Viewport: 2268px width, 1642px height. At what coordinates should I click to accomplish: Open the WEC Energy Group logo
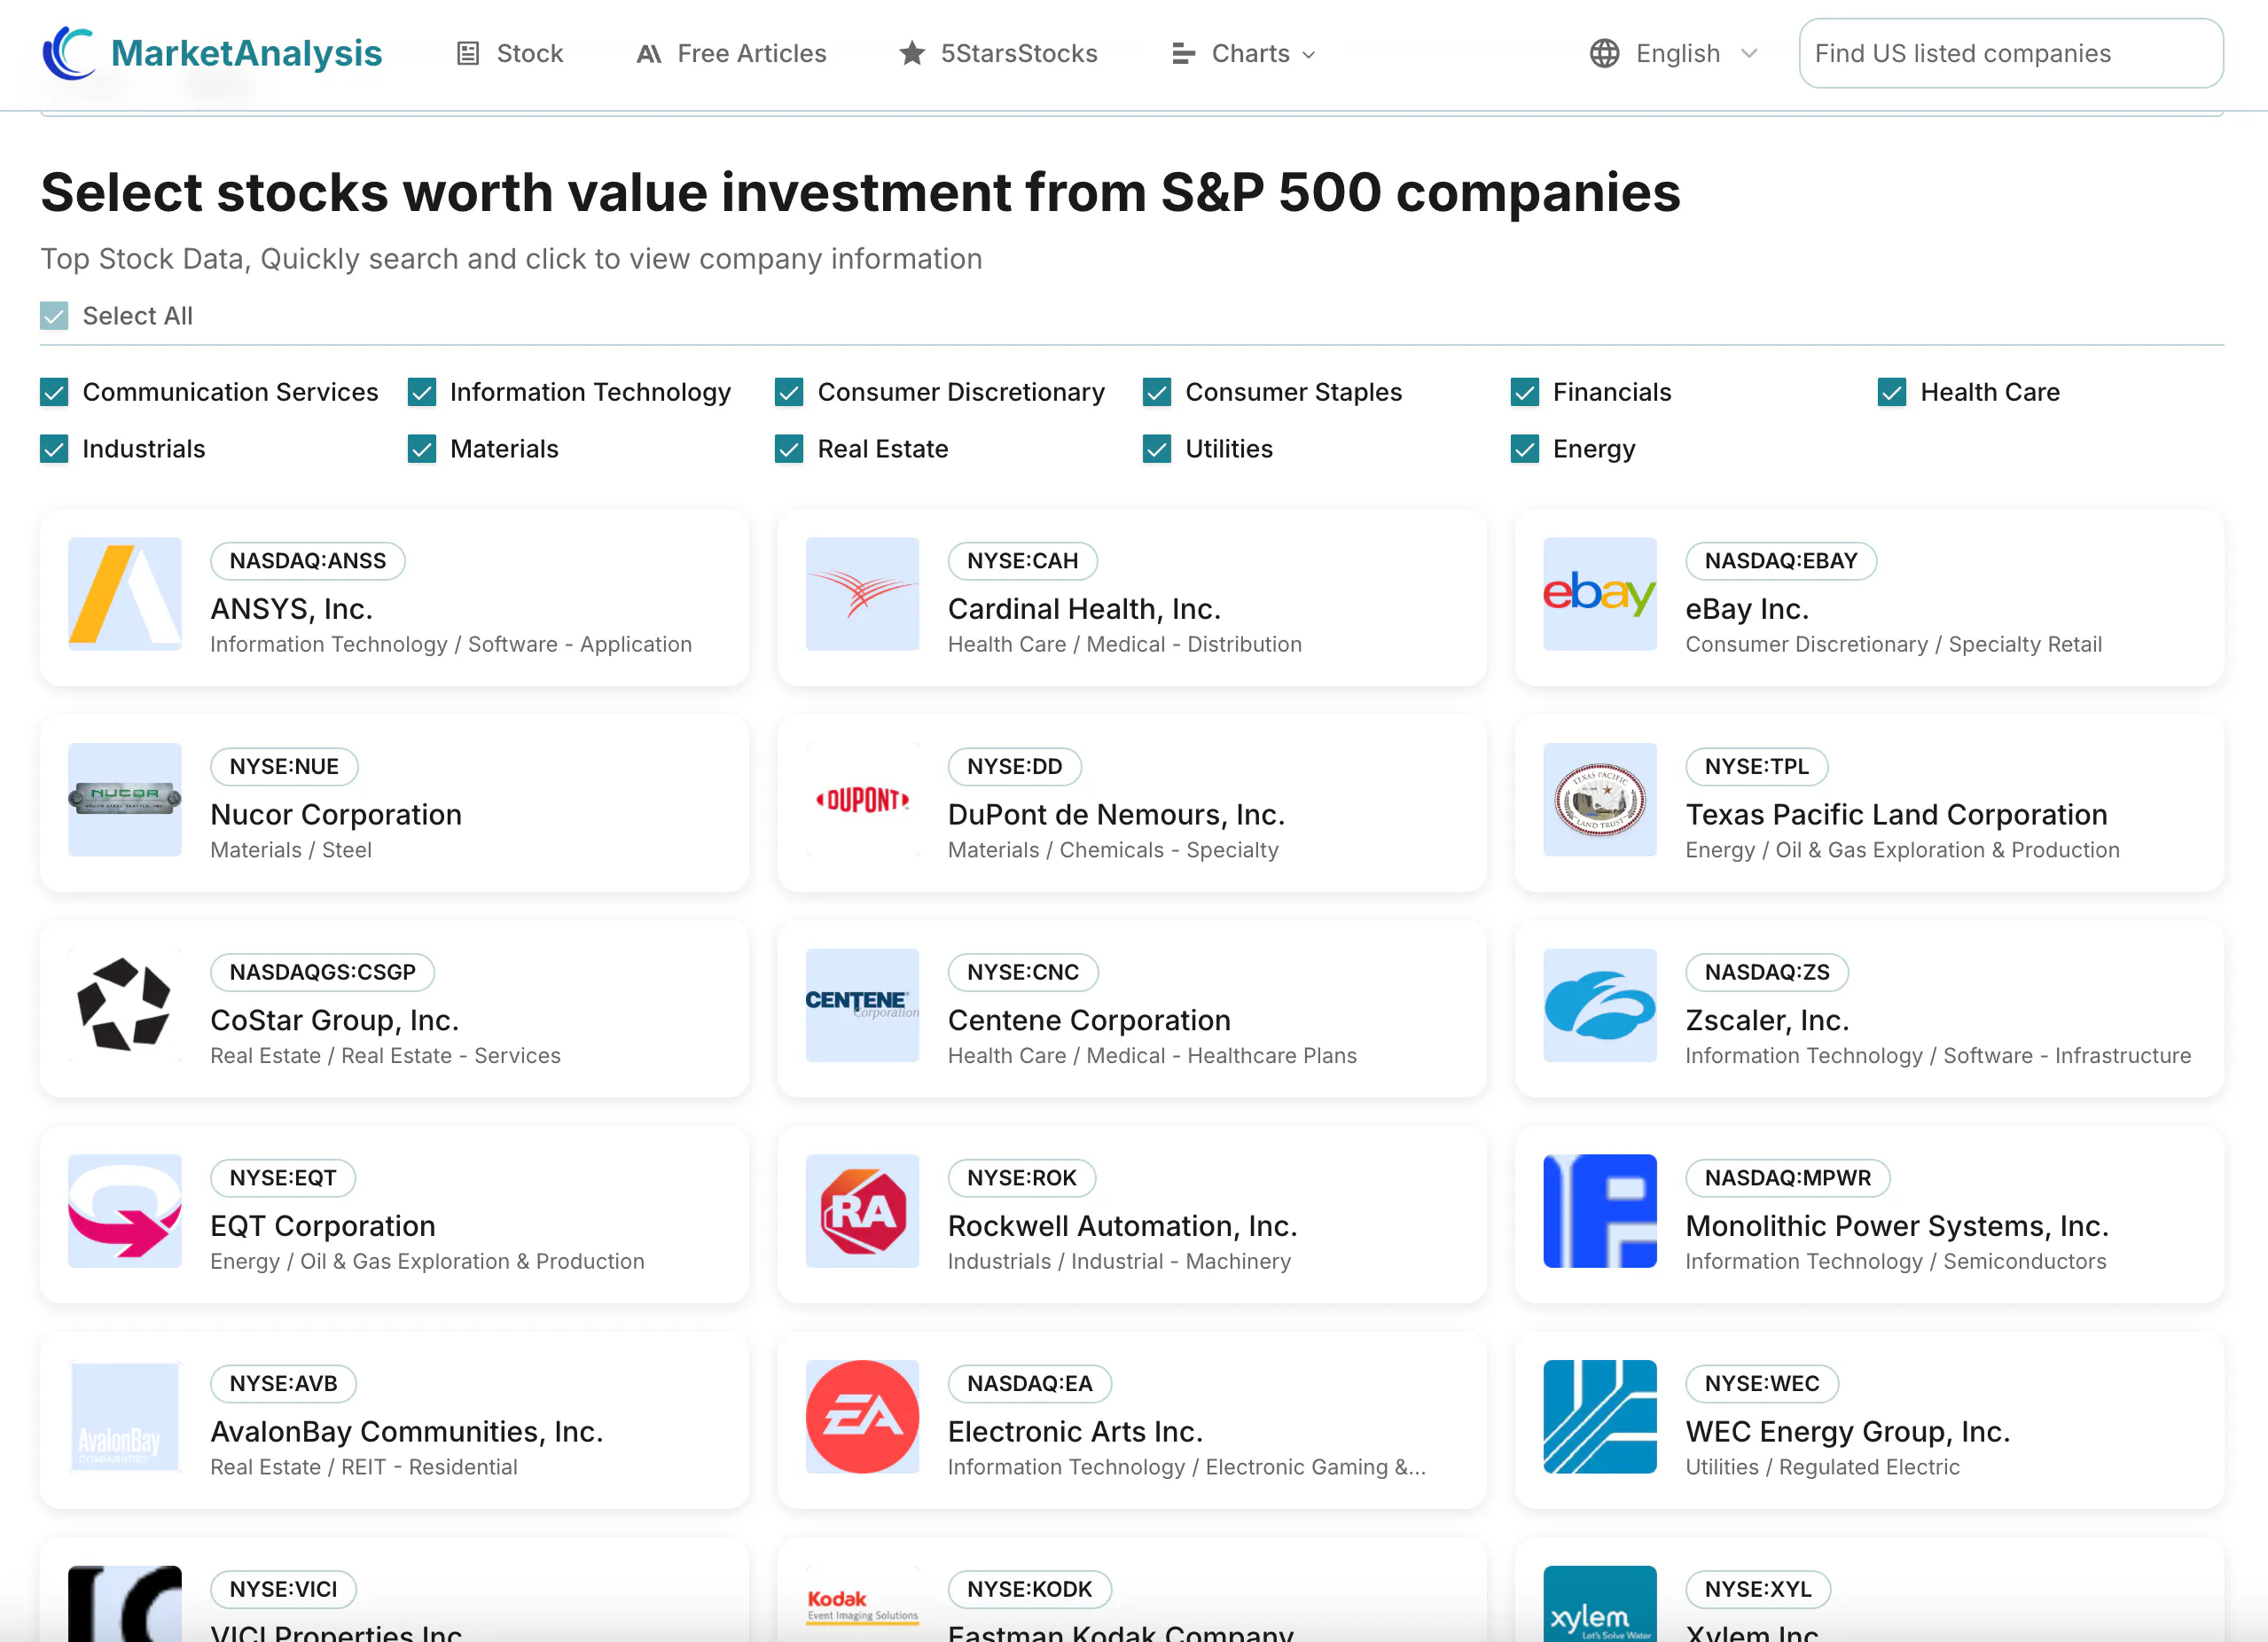click(1600, 1417)
